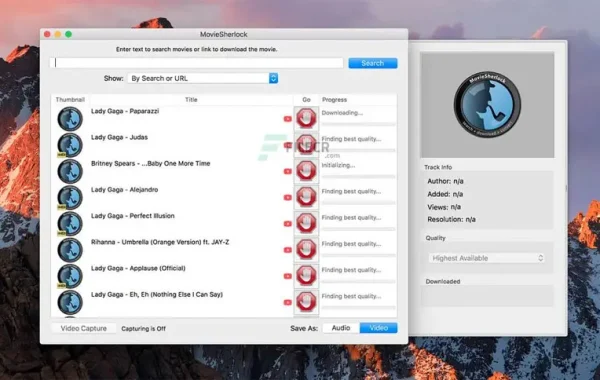Select the Umbrella row thumbnail
This screenshot has height=380, width=600.
pyautogui.click(x=70, y=250)
